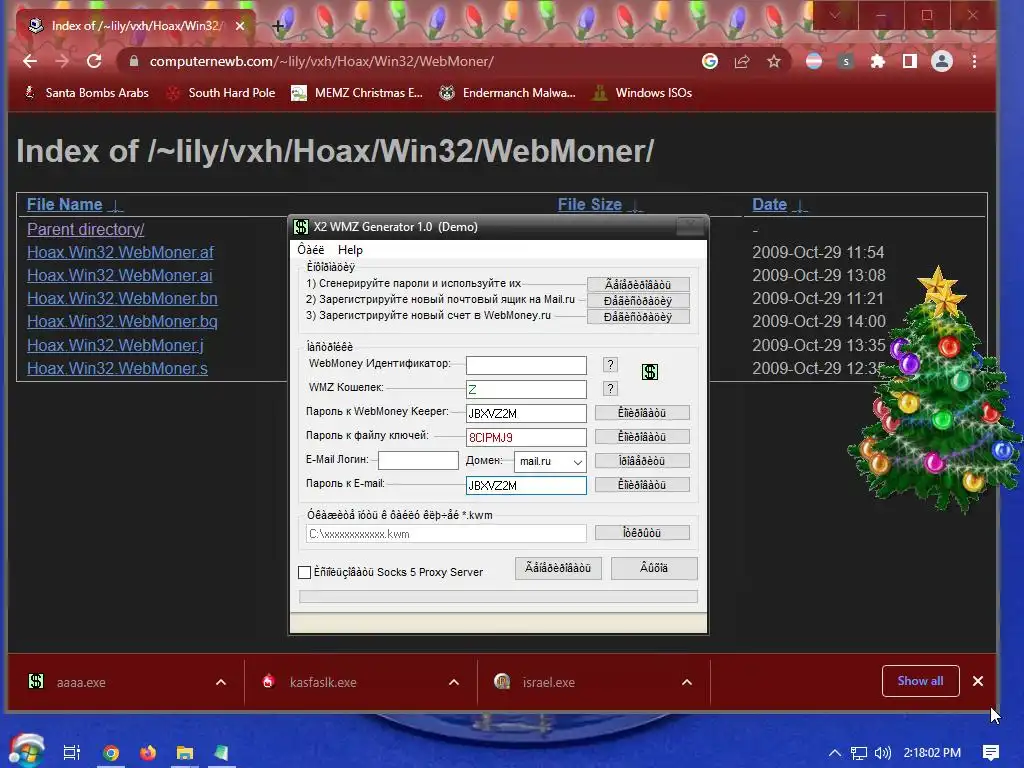Bookmark this page with the star
Image resolution: width=1024 pixels, height=768 pixels.
point(774,61)
